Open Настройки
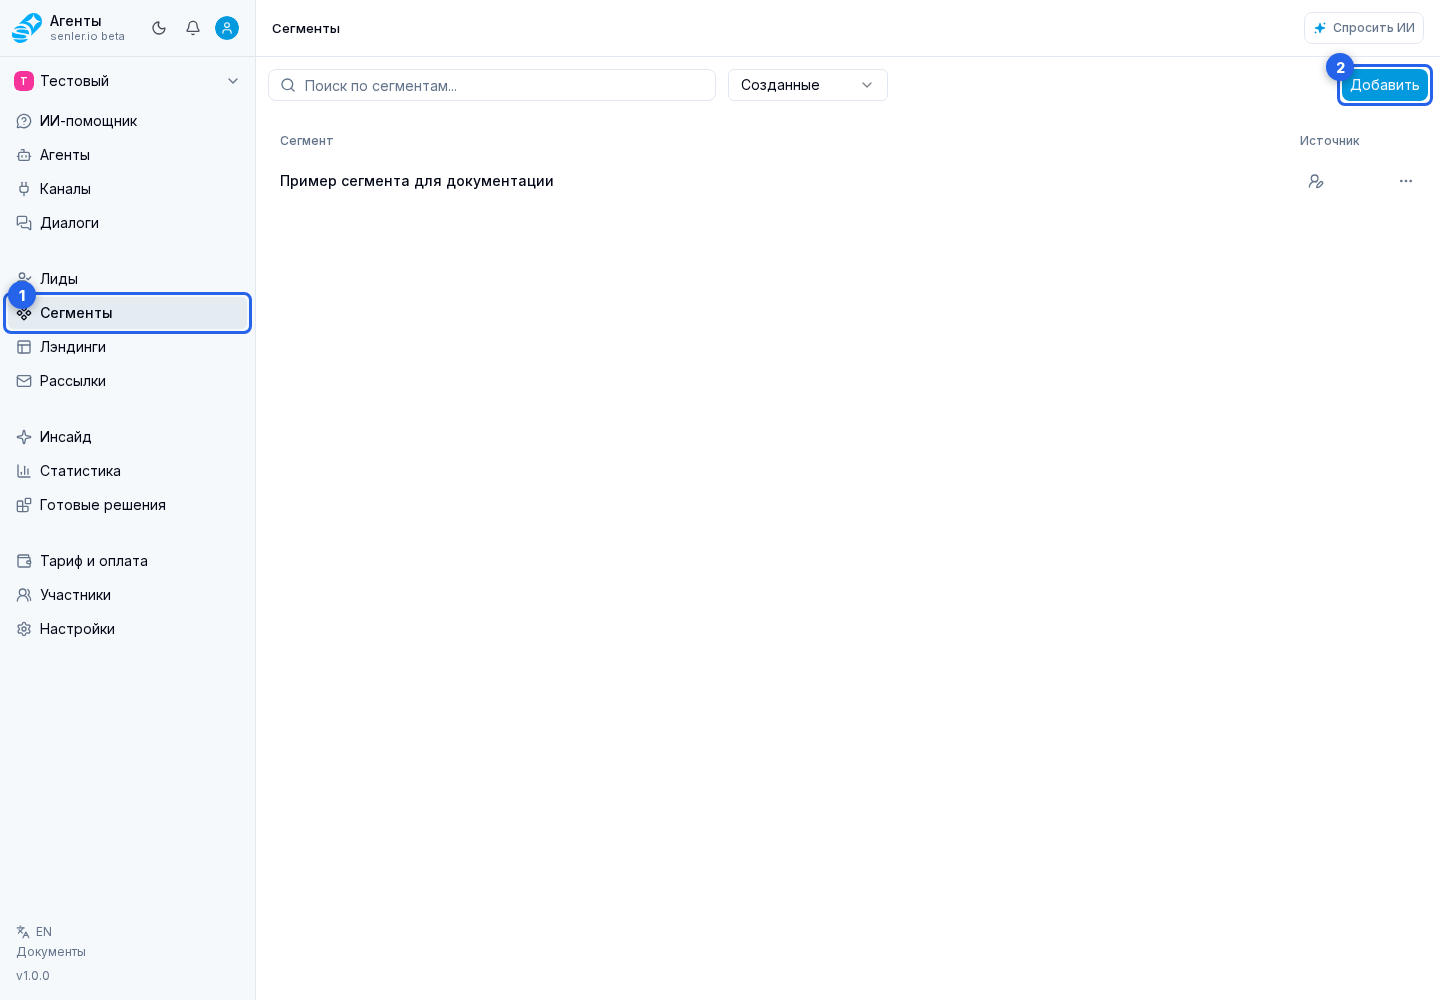The width and height of the screenshot is (1440, 1000). pyautogui.click(x=127, y=629)
